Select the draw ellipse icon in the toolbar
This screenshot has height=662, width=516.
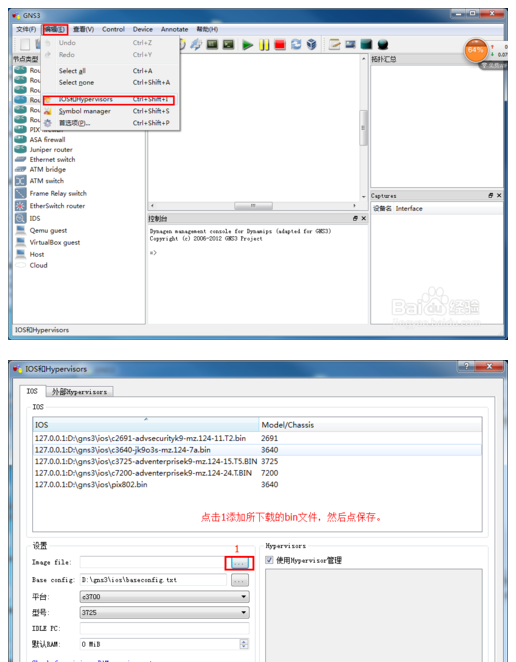point(383,44)
